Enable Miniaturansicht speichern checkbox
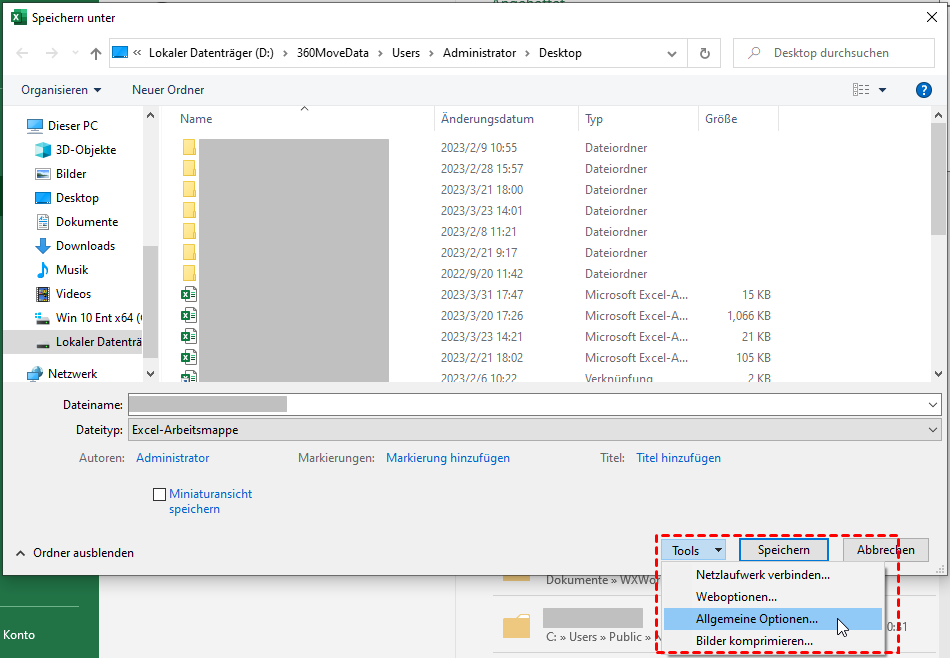Screen dimensions: 950x658 click(x=159, y=494)
